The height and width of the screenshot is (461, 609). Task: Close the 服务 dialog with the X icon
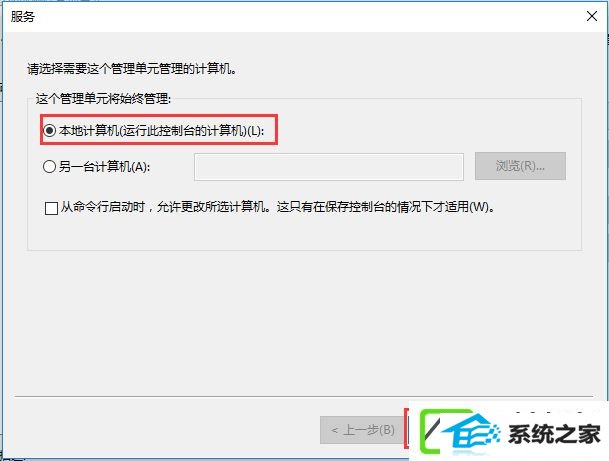(592, 16)
